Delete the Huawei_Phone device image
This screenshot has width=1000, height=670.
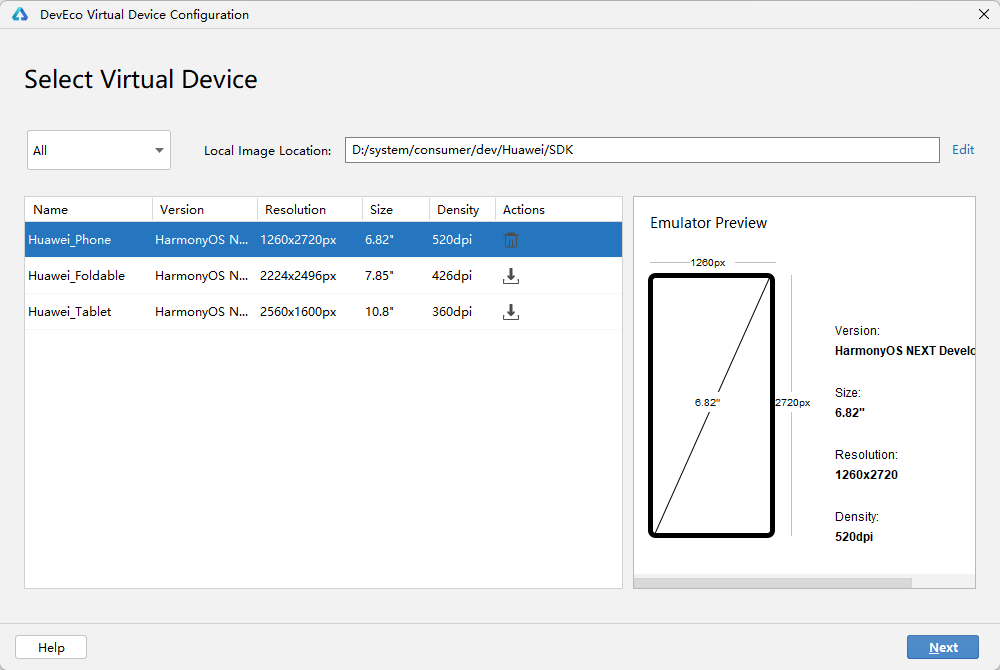tap(511, 240)
